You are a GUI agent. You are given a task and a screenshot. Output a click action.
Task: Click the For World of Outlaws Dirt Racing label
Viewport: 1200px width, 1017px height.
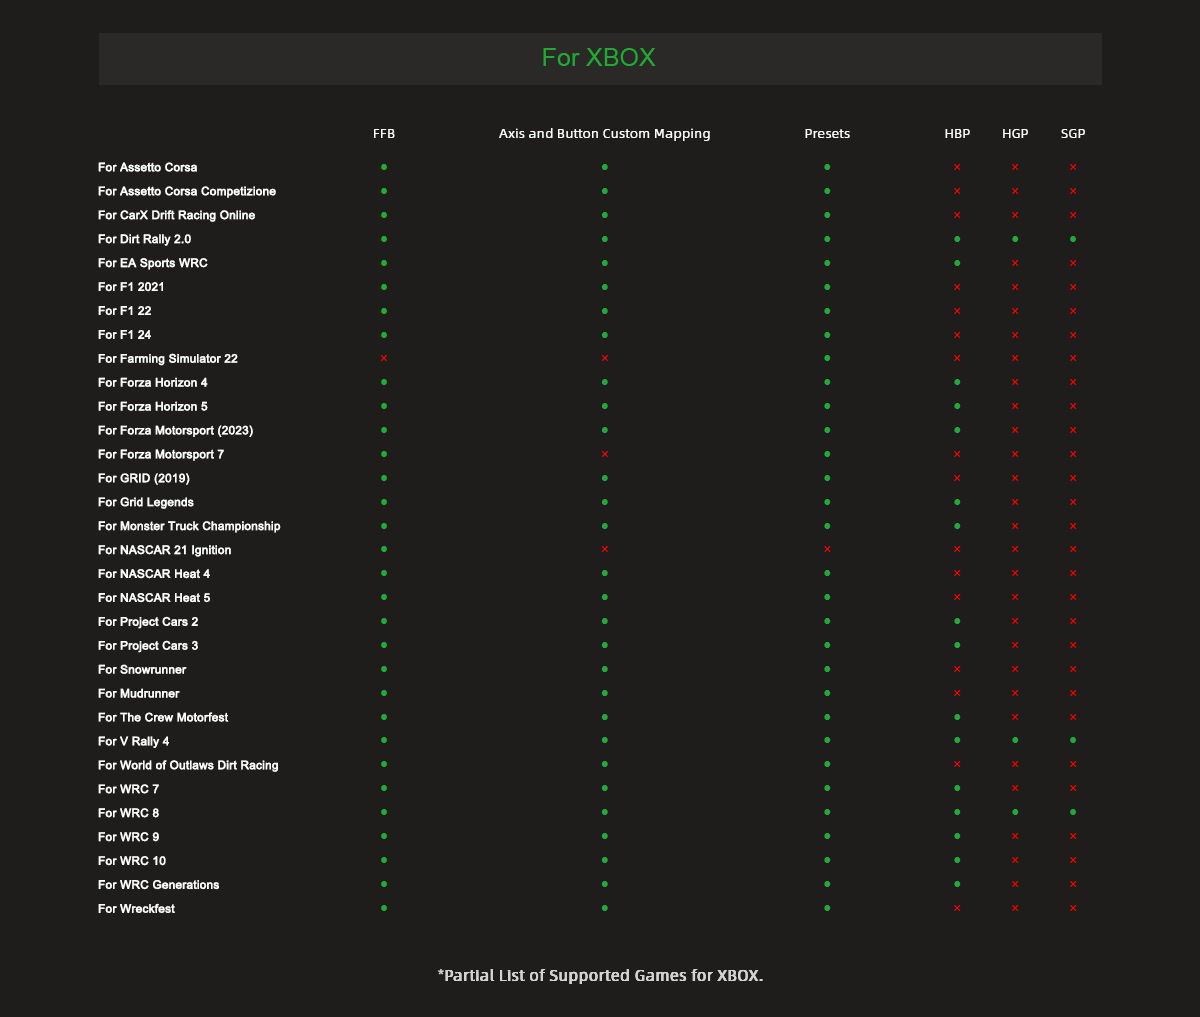pyautogui.click(x=188, y=765)
